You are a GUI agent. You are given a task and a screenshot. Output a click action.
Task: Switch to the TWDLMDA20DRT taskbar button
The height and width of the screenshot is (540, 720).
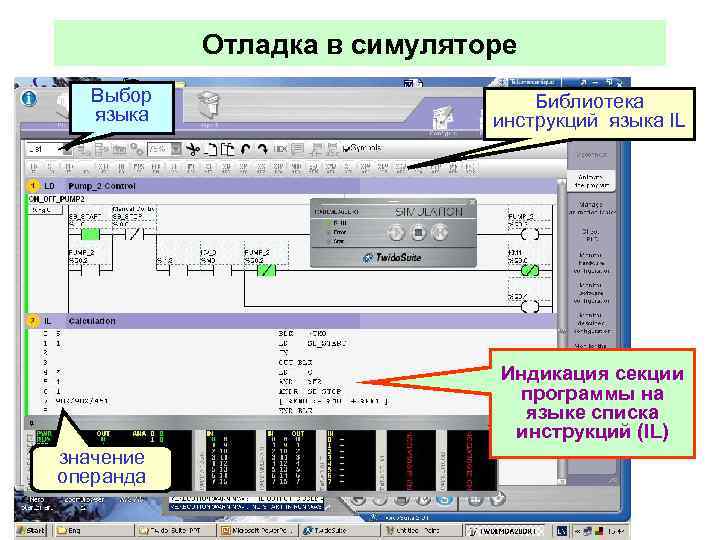click(x=506, y=531)
